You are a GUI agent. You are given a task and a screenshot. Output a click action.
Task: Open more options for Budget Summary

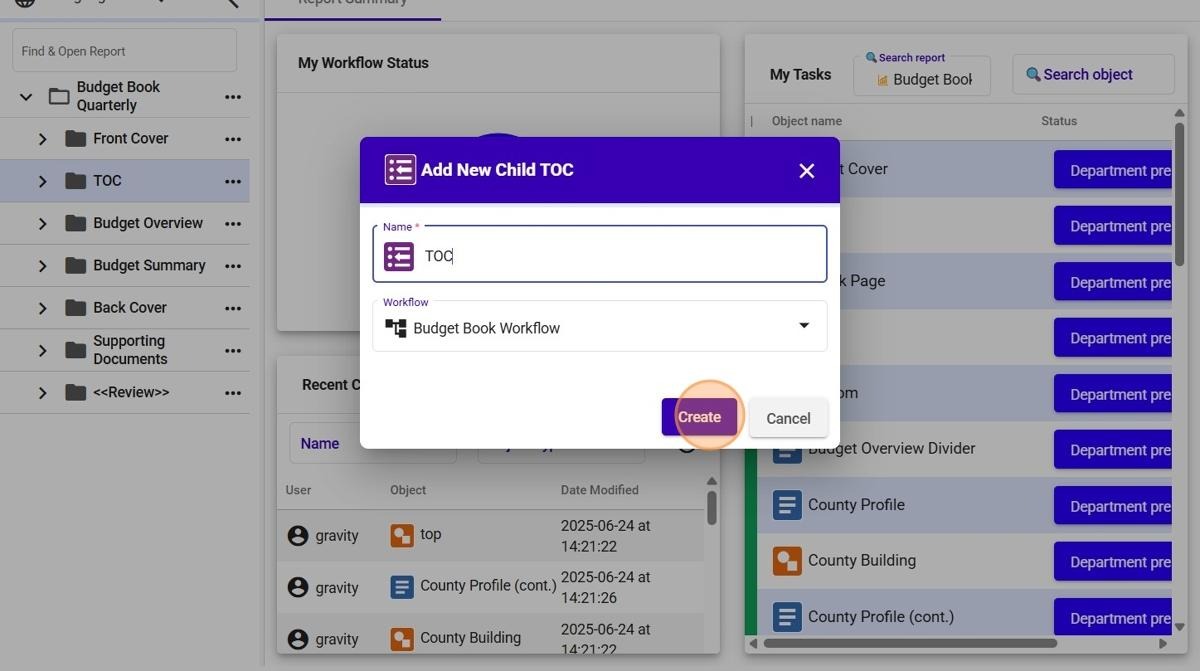[x=233, y=266]
